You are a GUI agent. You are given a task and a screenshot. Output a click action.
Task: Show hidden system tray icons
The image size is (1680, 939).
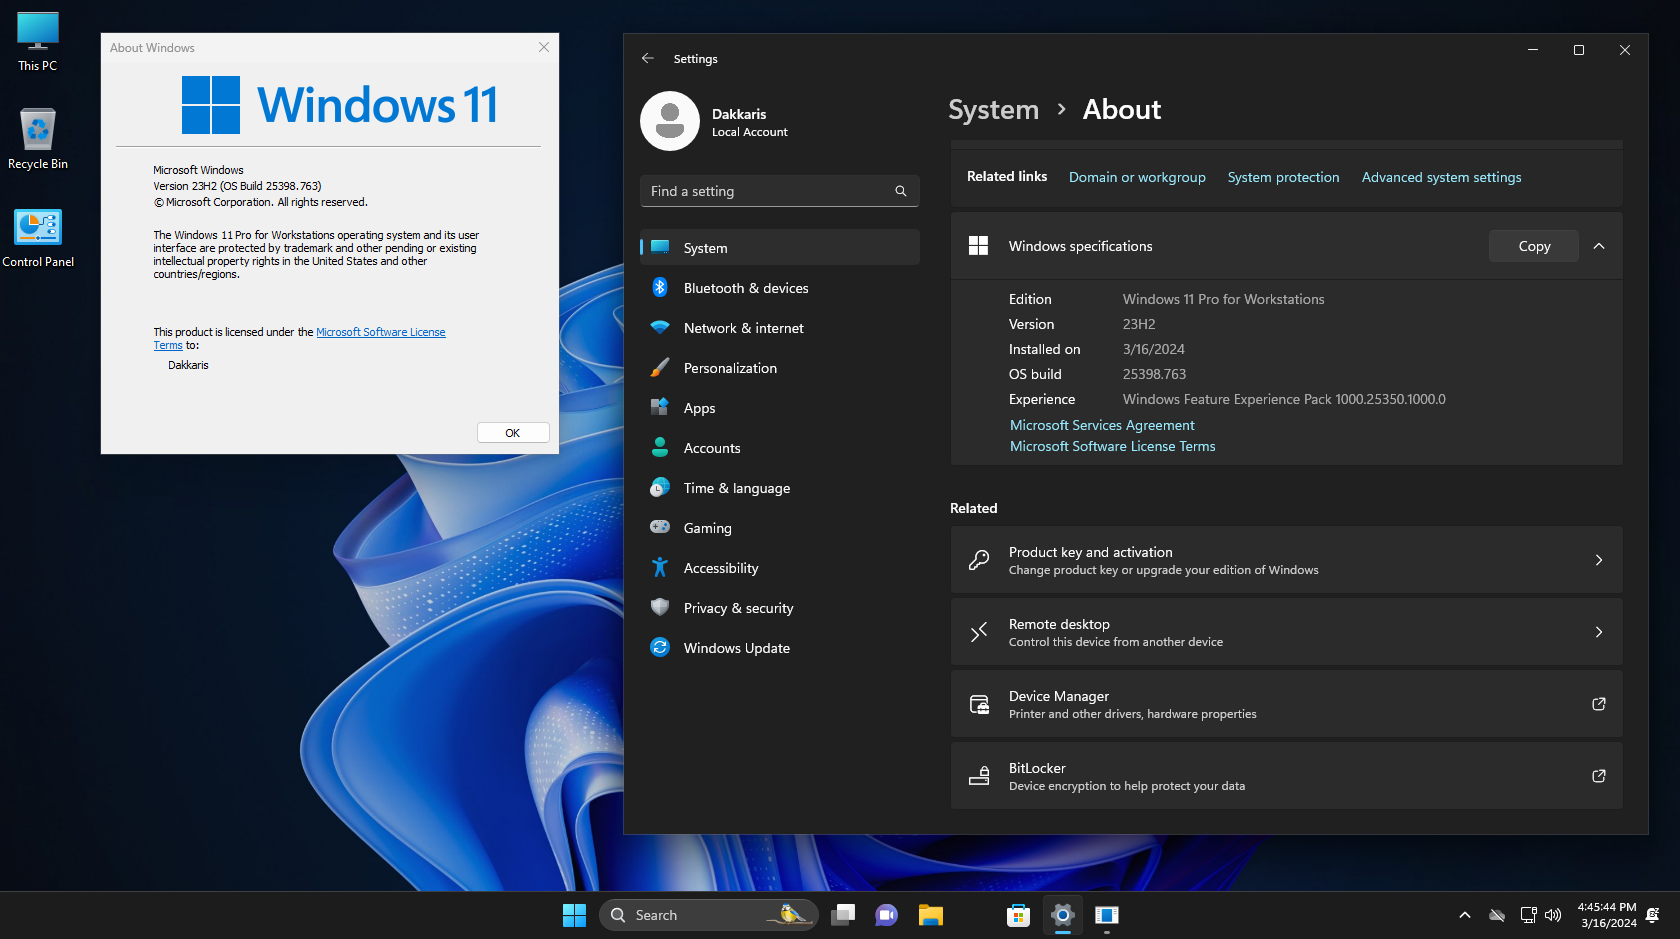point(1464,915)
